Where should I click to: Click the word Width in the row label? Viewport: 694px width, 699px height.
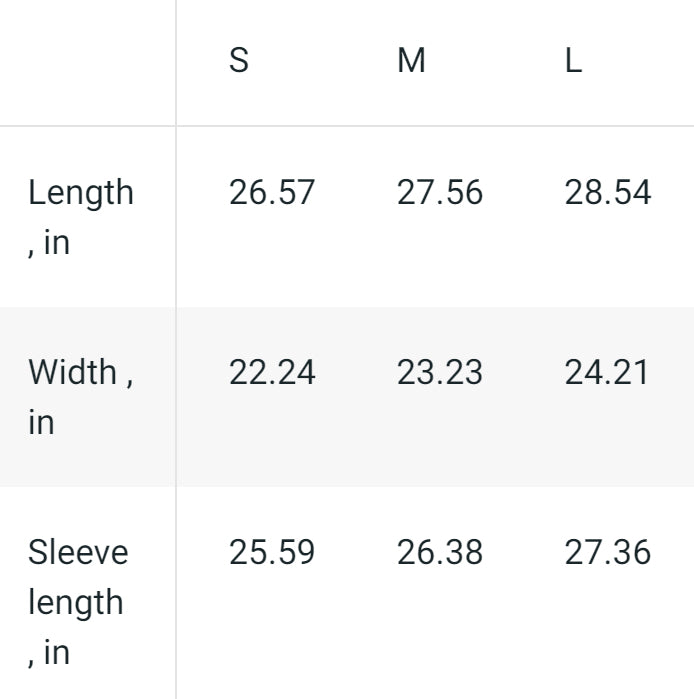tap(73, 372)
